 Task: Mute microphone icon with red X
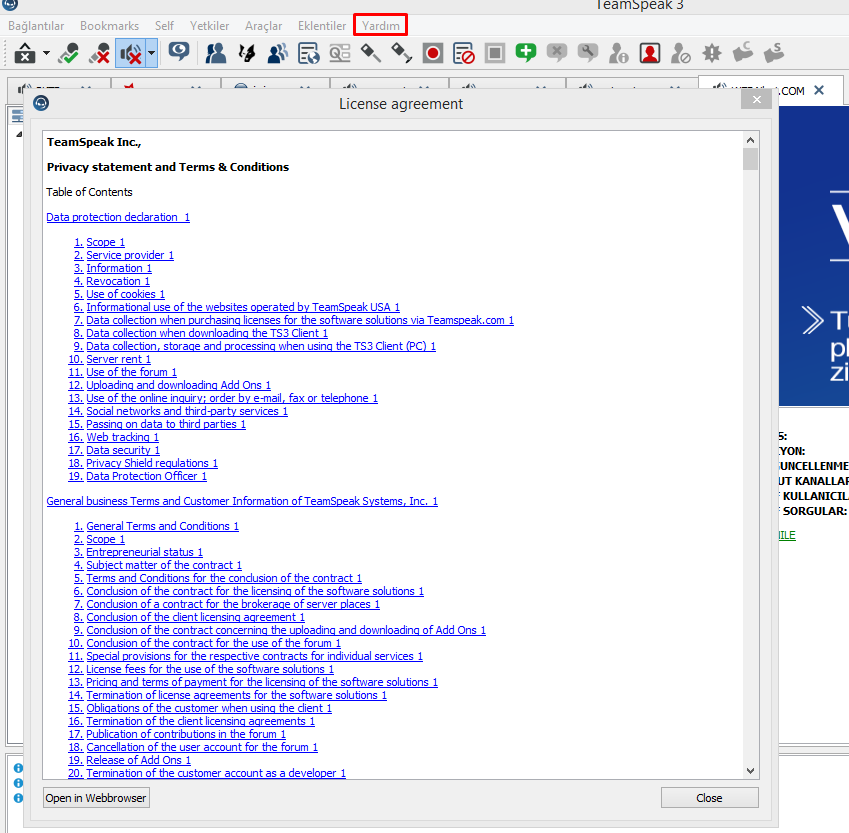point(99,53)
